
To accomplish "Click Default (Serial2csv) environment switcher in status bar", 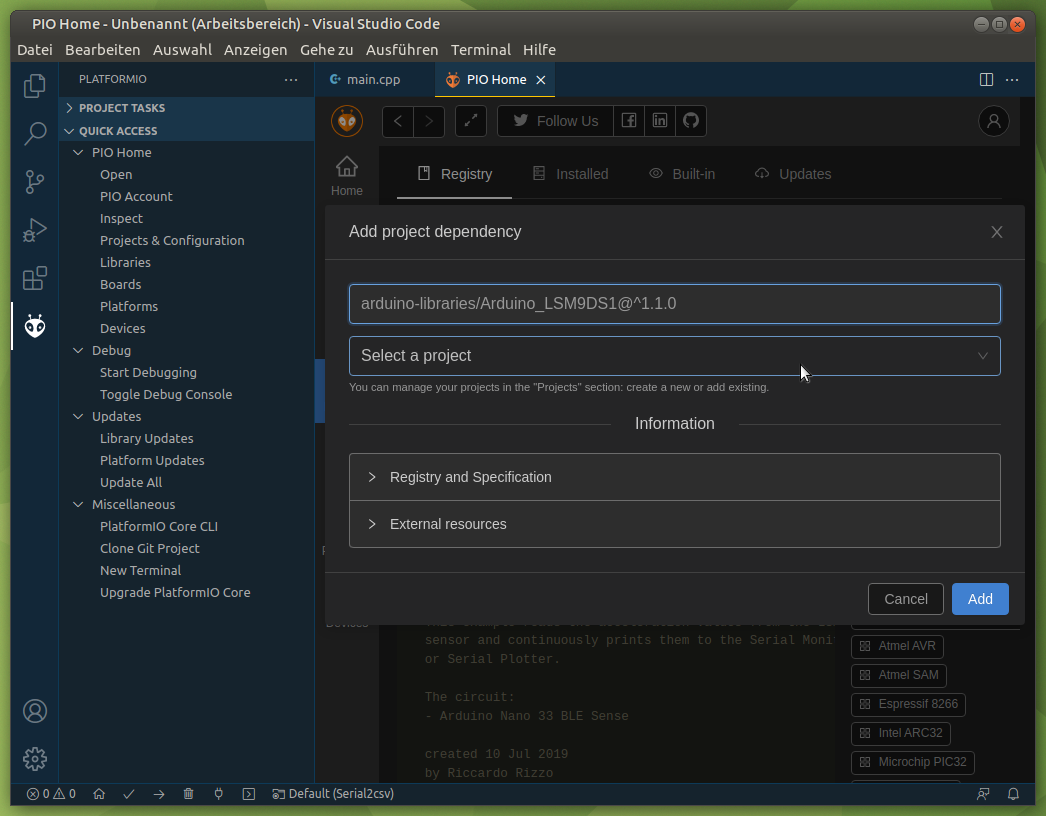I will tap(333, 794).
